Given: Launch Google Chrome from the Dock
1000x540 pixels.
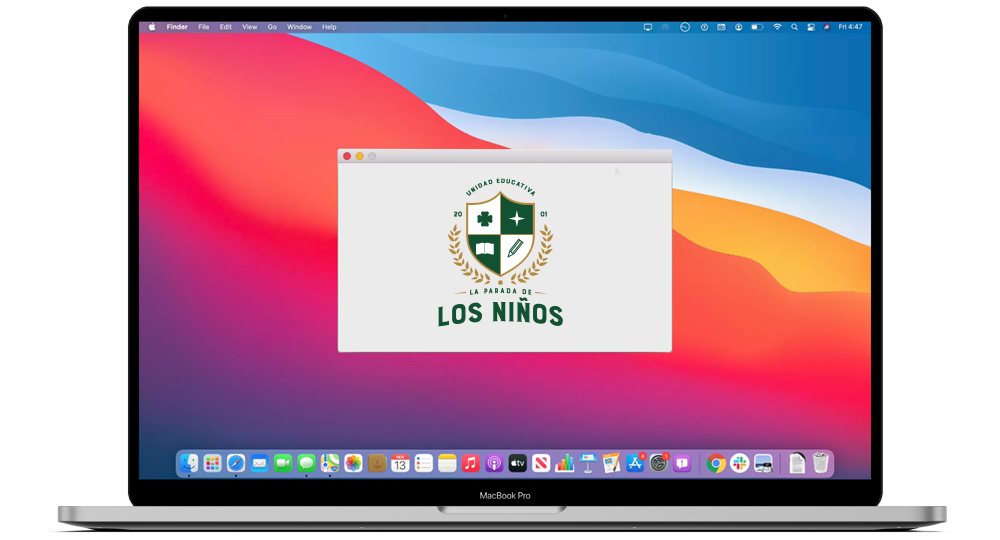Looking at the screenshot, I should click(x=716, y=463).
